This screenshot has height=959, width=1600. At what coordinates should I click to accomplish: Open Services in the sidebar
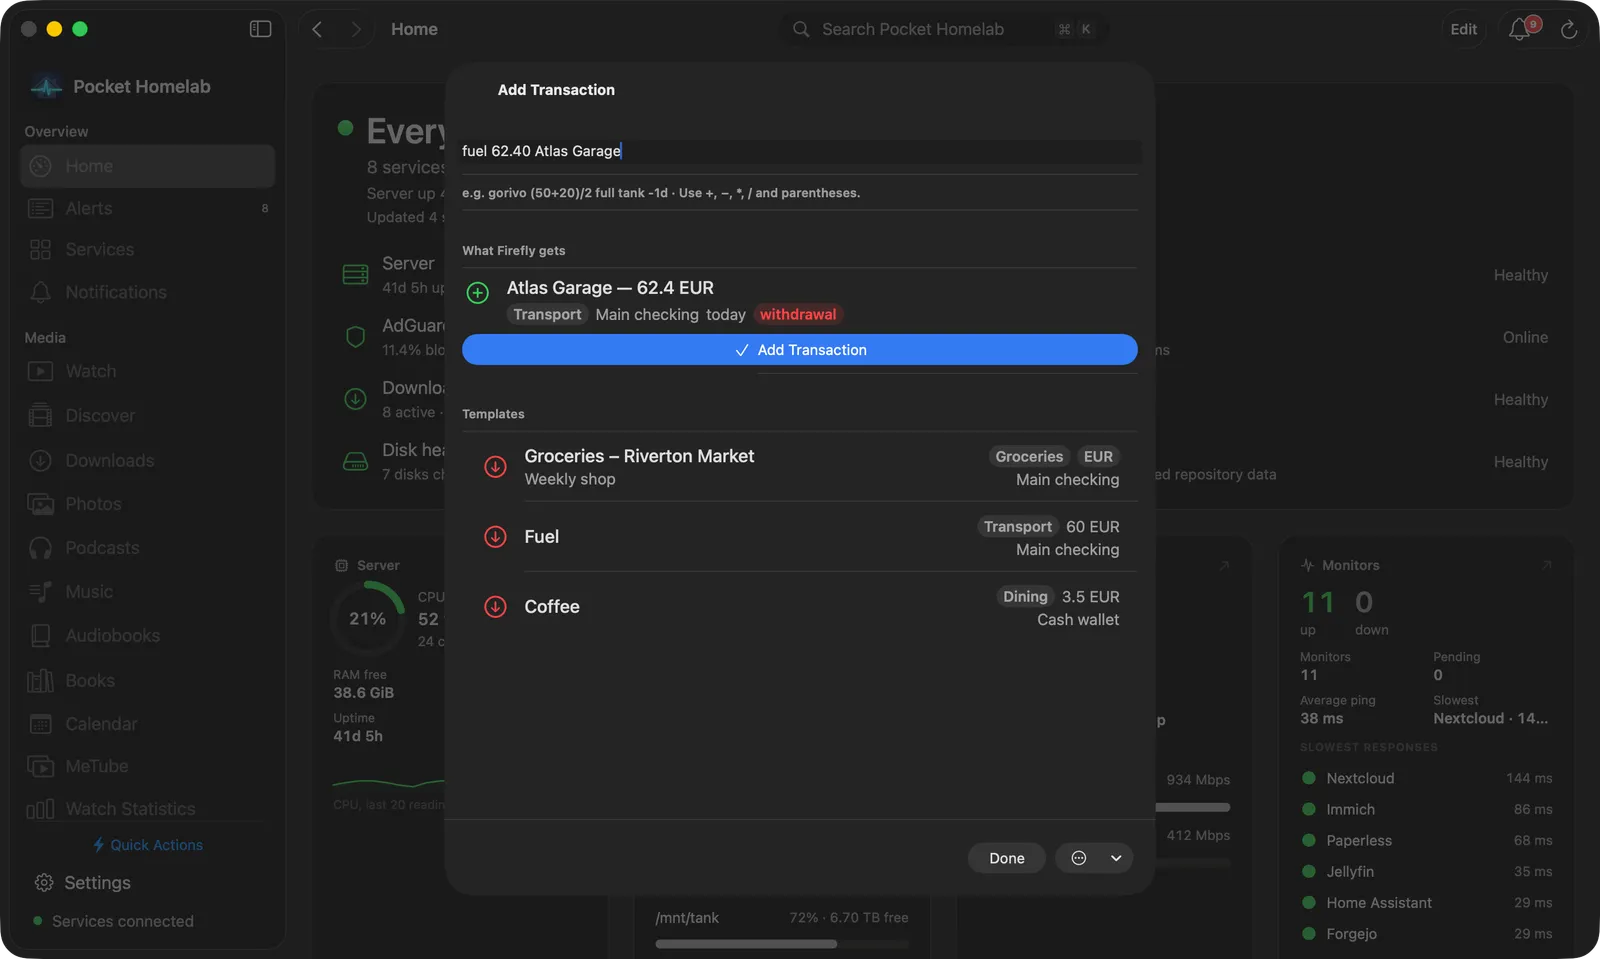148,250
